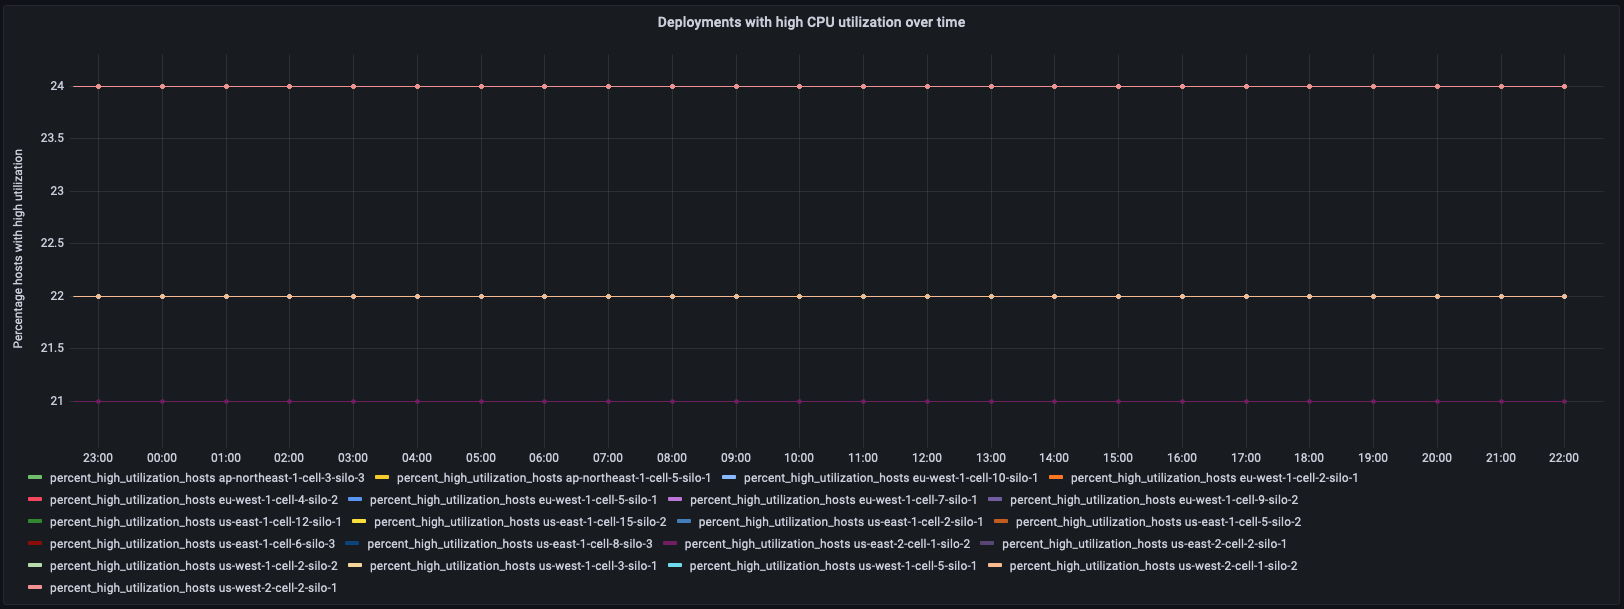Toggle the ap-northeast-1-cell-5-silo-1 series label
The width and height of the screenshot is (1624, 609).
[x=553, y=478]
